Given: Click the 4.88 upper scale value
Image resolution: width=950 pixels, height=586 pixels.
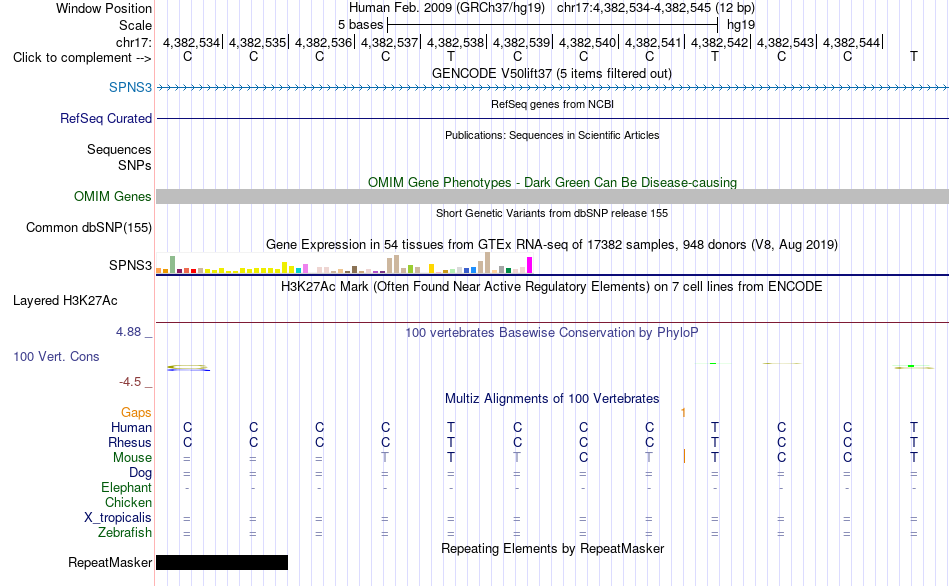Looking at the screenshot, I should tap(128, 332).
